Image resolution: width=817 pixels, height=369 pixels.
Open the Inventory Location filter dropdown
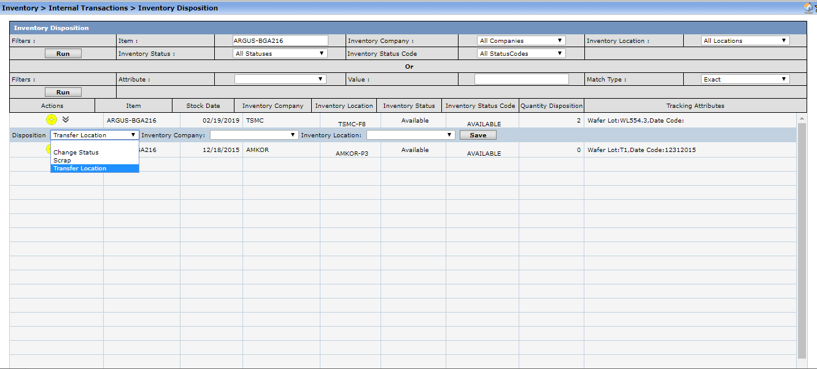(x=744, y=41)
